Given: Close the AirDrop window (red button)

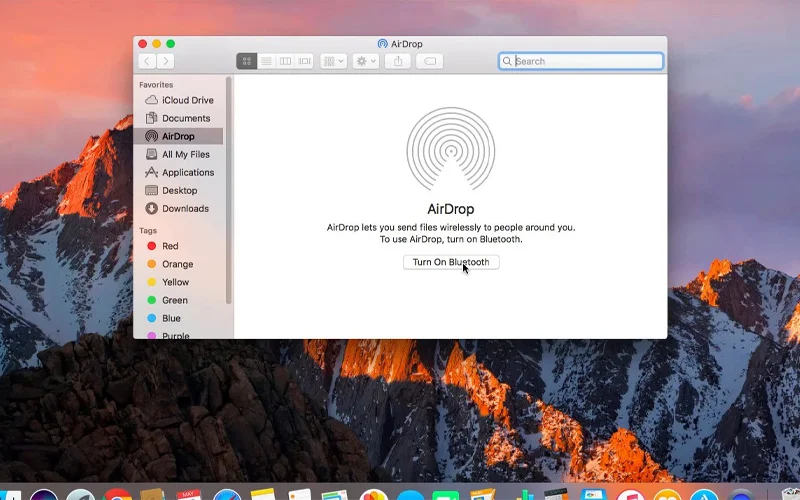Looking at the screenshot, I should (143, 44).
